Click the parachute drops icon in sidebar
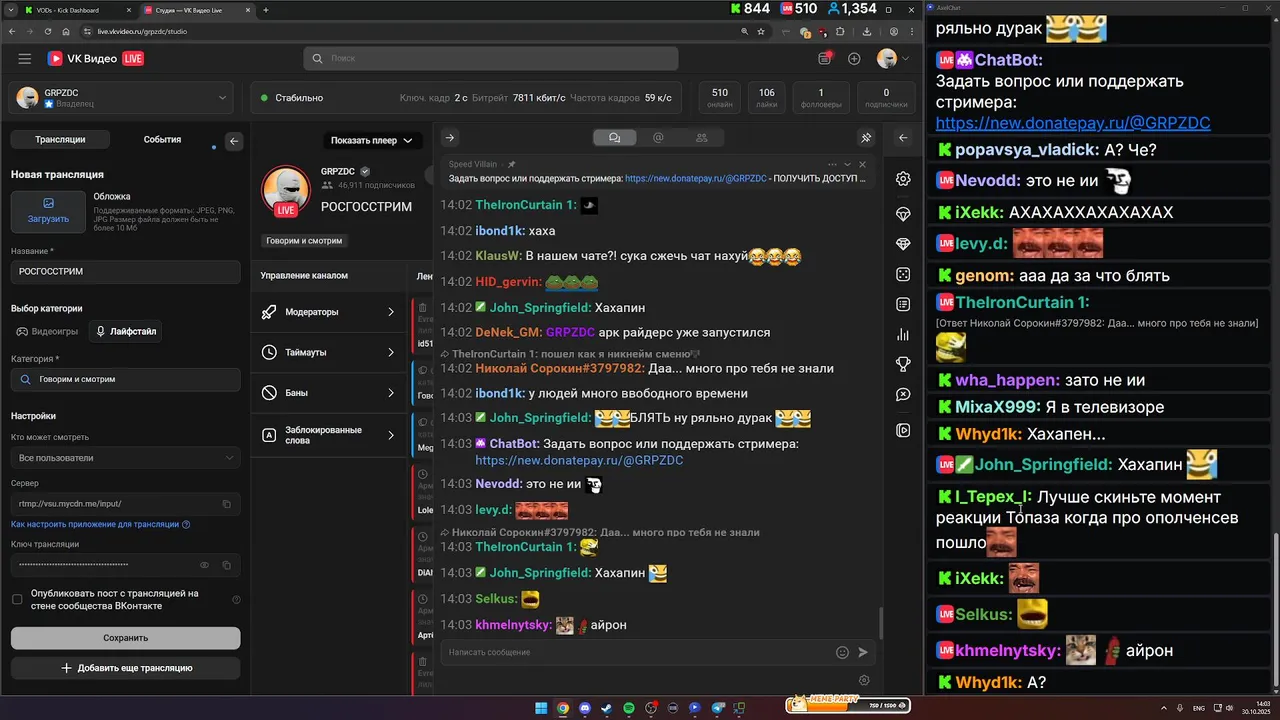 click(903, 214)
